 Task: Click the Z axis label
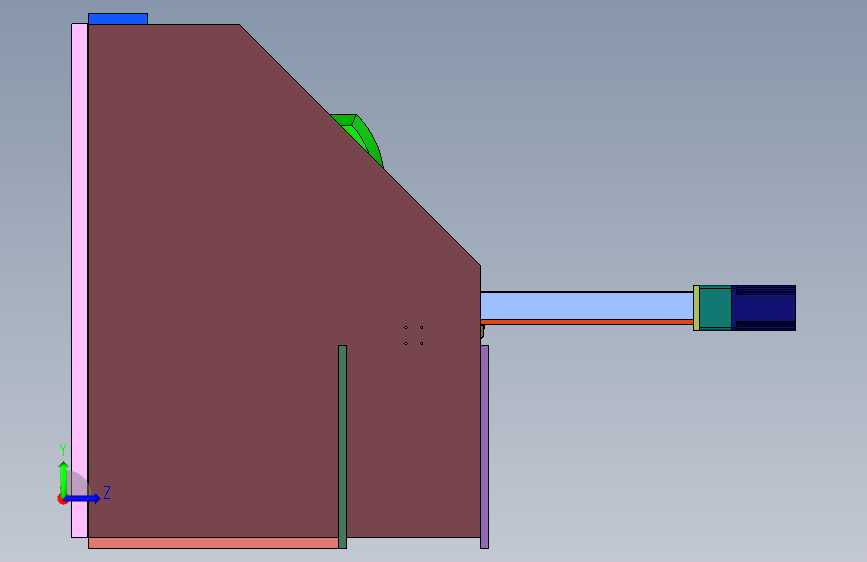[x=107, y=492]
